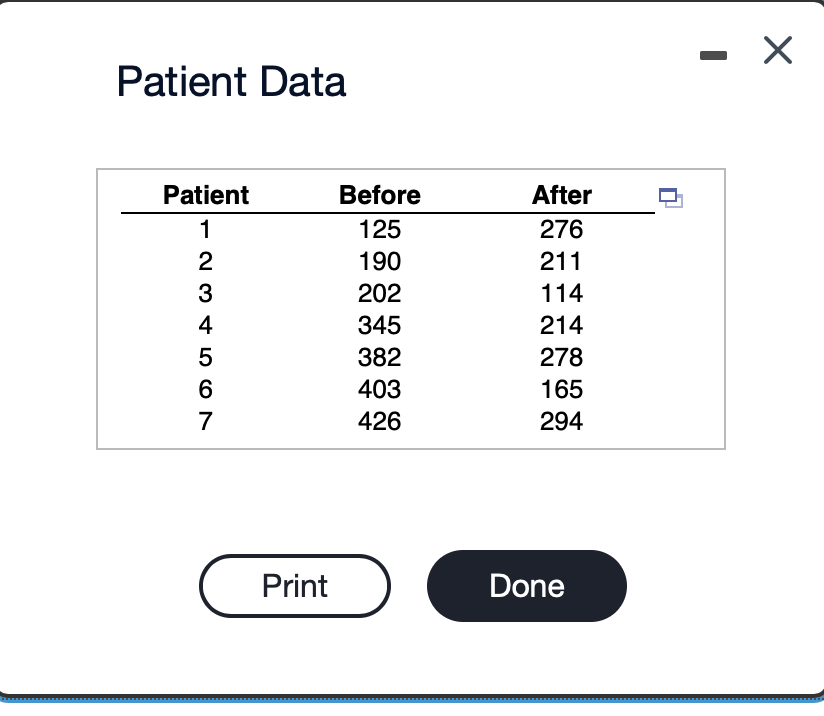Select patient 1's Before value 125
Screen dimensions: 824x716
381,229
